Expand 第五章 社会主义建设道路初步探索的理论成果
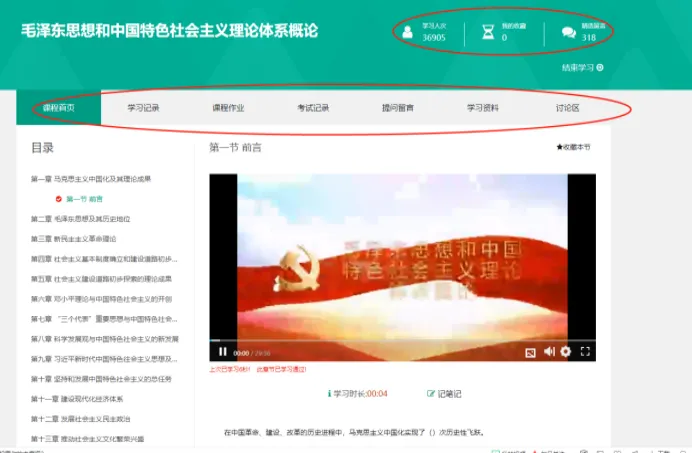The image size is (692, 454). pyautogui.click(x=101, y=279)
